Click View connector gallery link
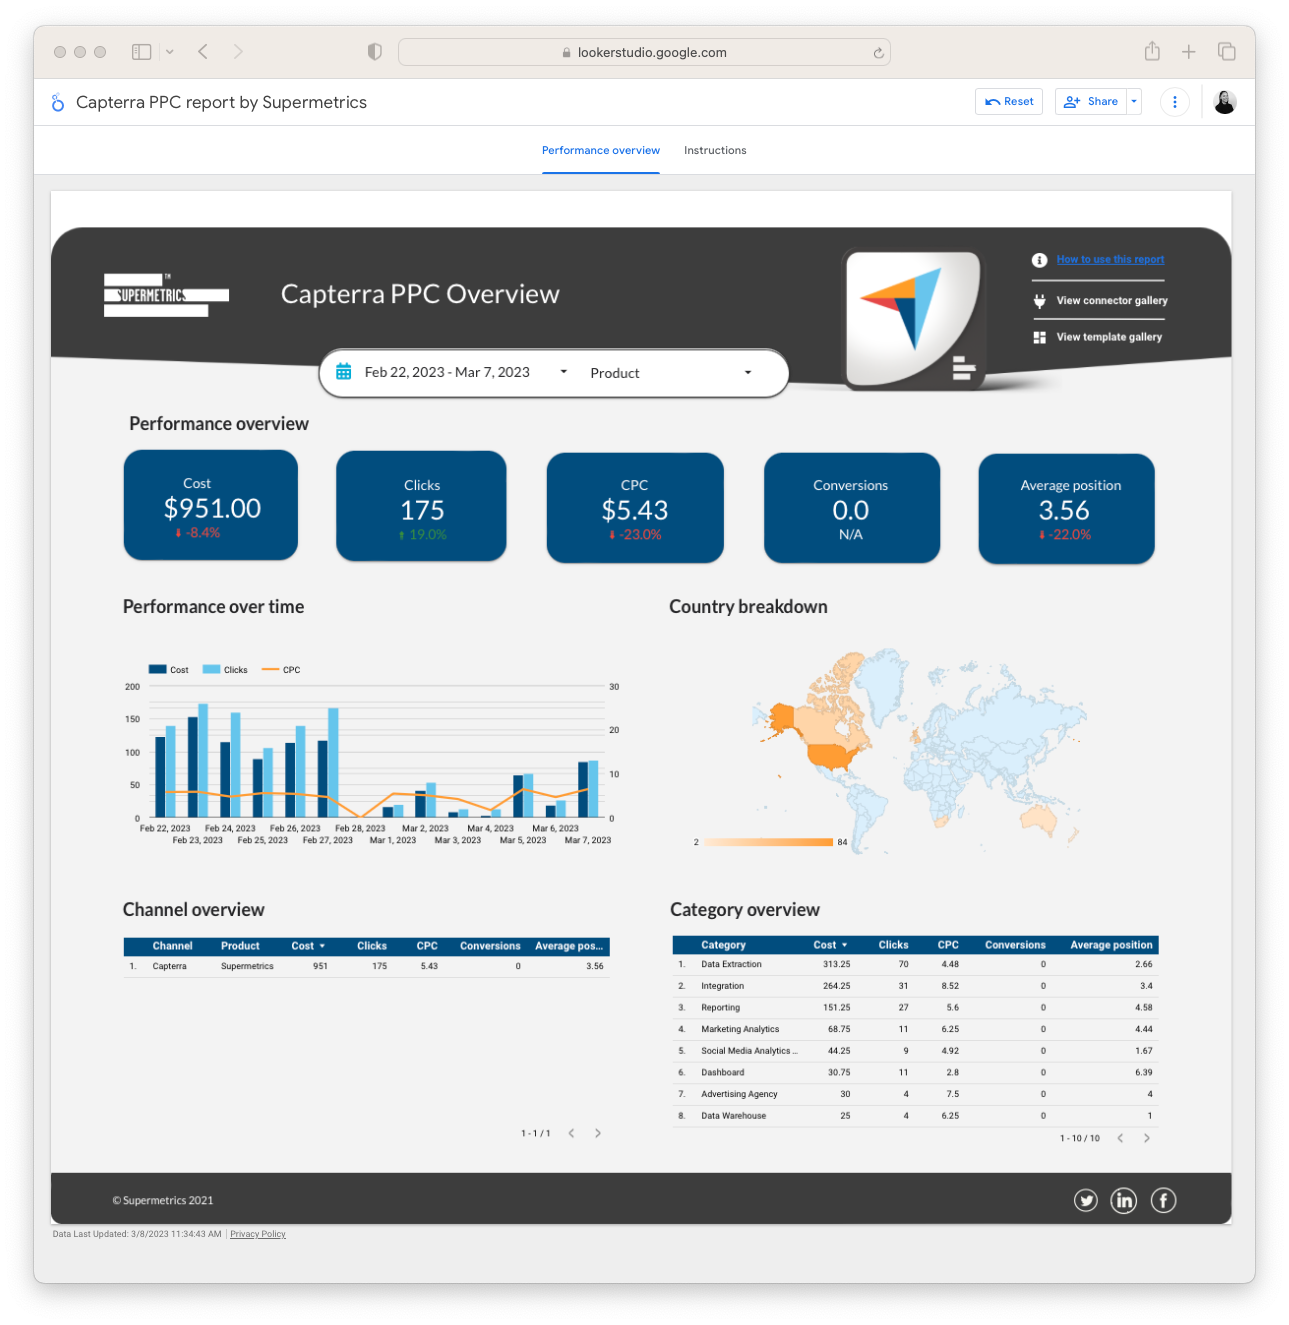The width and height of the screenshot is (1289, 1325). [1111, 301]
